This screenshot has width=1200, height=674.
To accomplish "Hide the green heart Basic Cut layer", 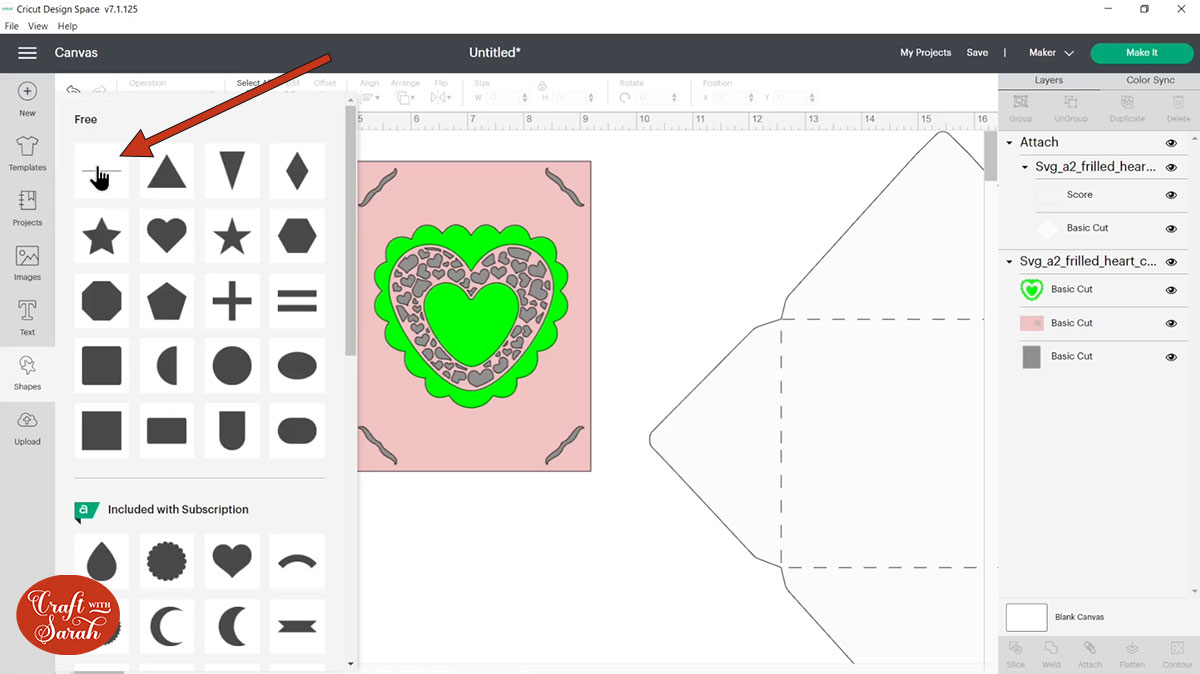I will [x=1171, y=290].
